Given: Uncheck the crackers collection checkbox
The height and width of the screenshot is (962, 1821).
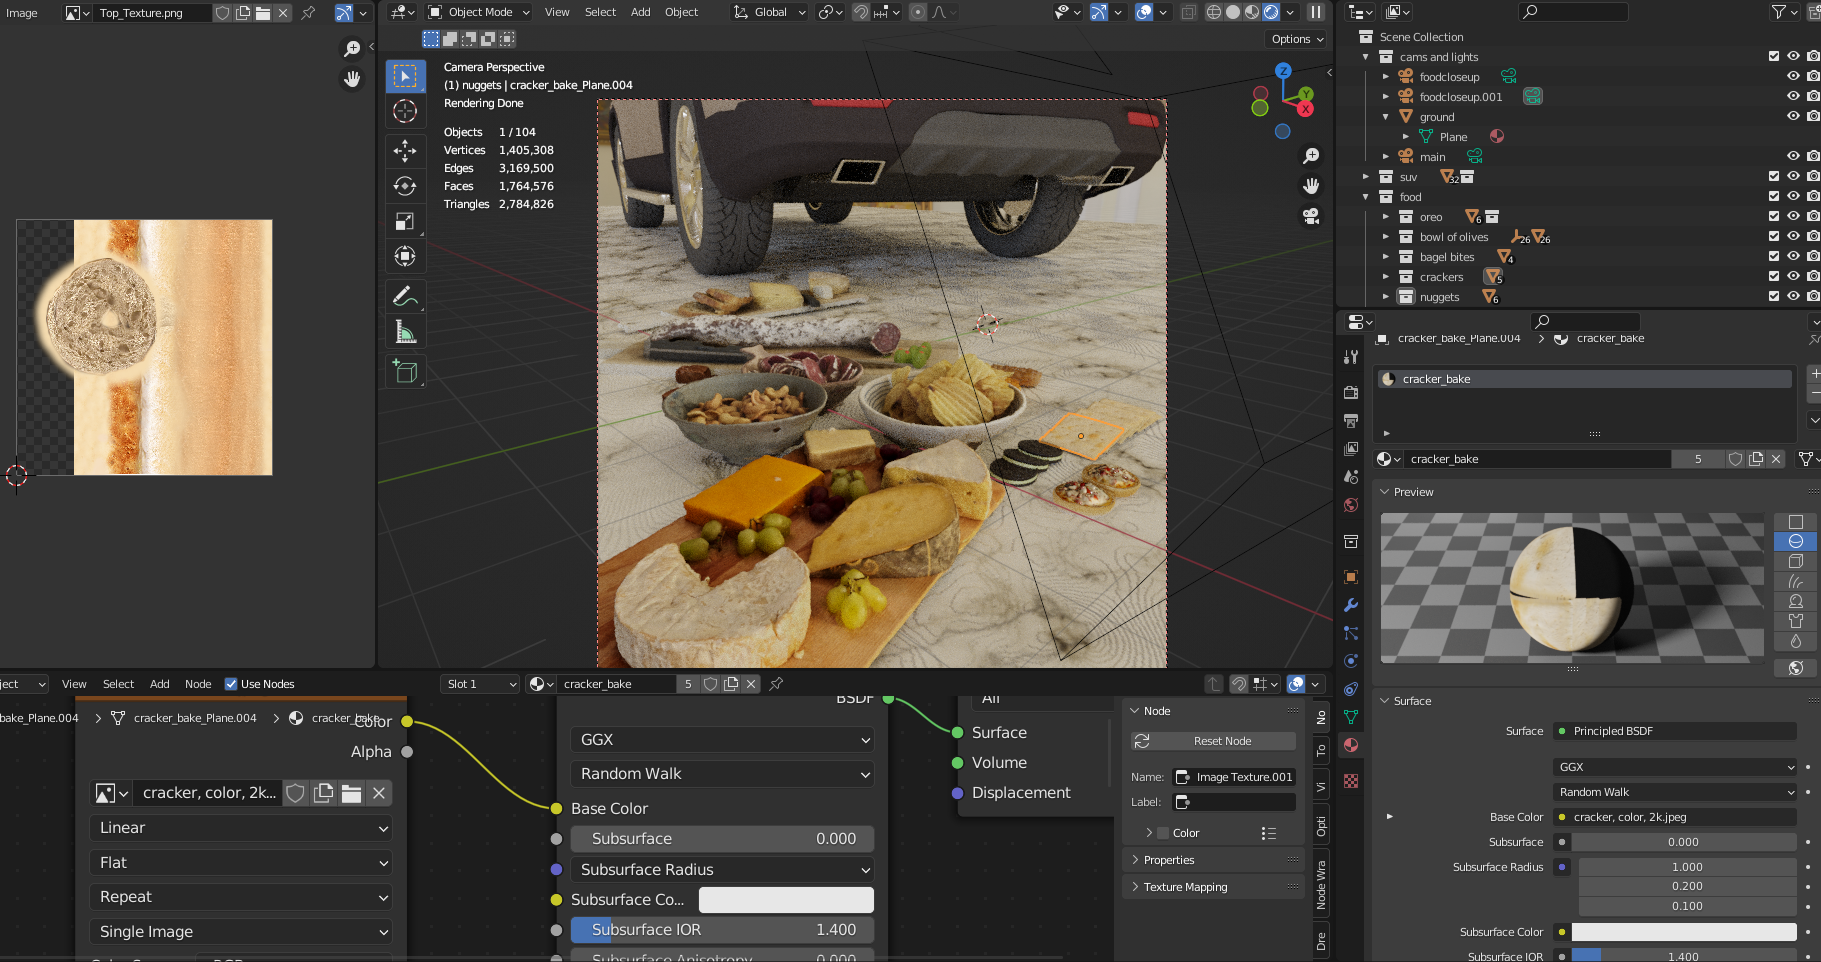Looking at the screenshot, I should pyautogui.click(x=1774, y=277).
